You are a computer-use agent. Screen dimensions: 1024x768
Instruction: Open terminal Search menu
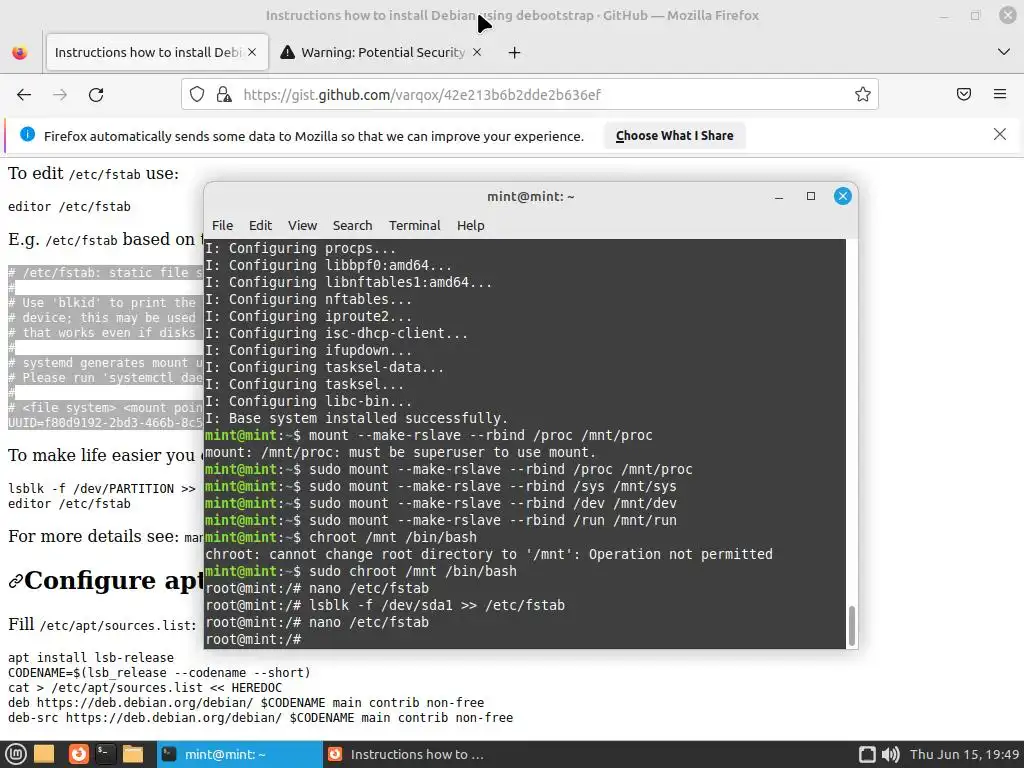click(x=352, y=225)
